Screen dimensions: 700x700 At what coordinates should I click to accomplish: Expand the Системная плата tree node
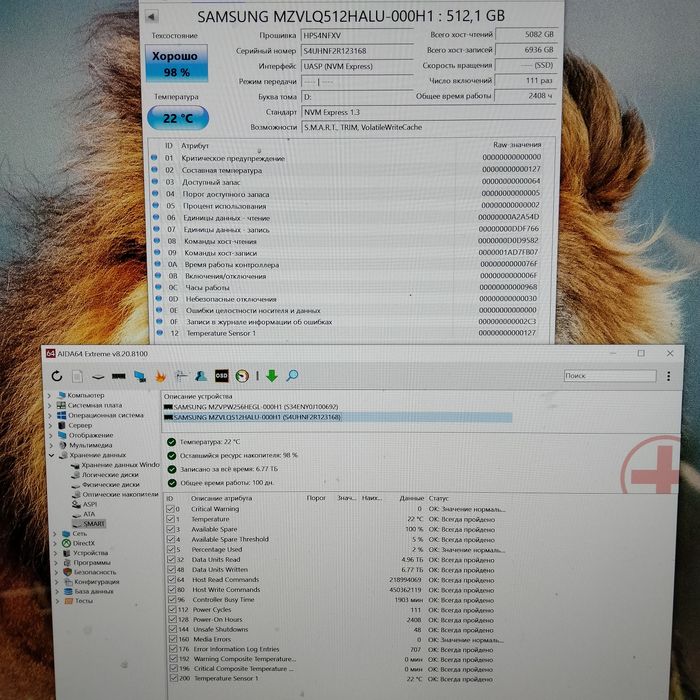click(50, 405)
